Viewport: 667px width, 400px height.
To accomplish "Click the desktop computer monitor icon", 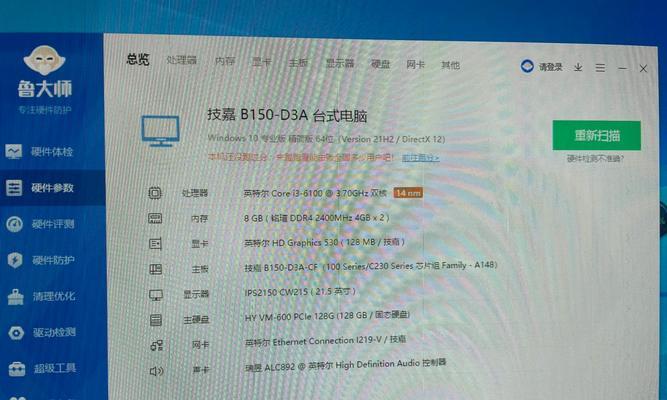I will [x=160, y=131].
